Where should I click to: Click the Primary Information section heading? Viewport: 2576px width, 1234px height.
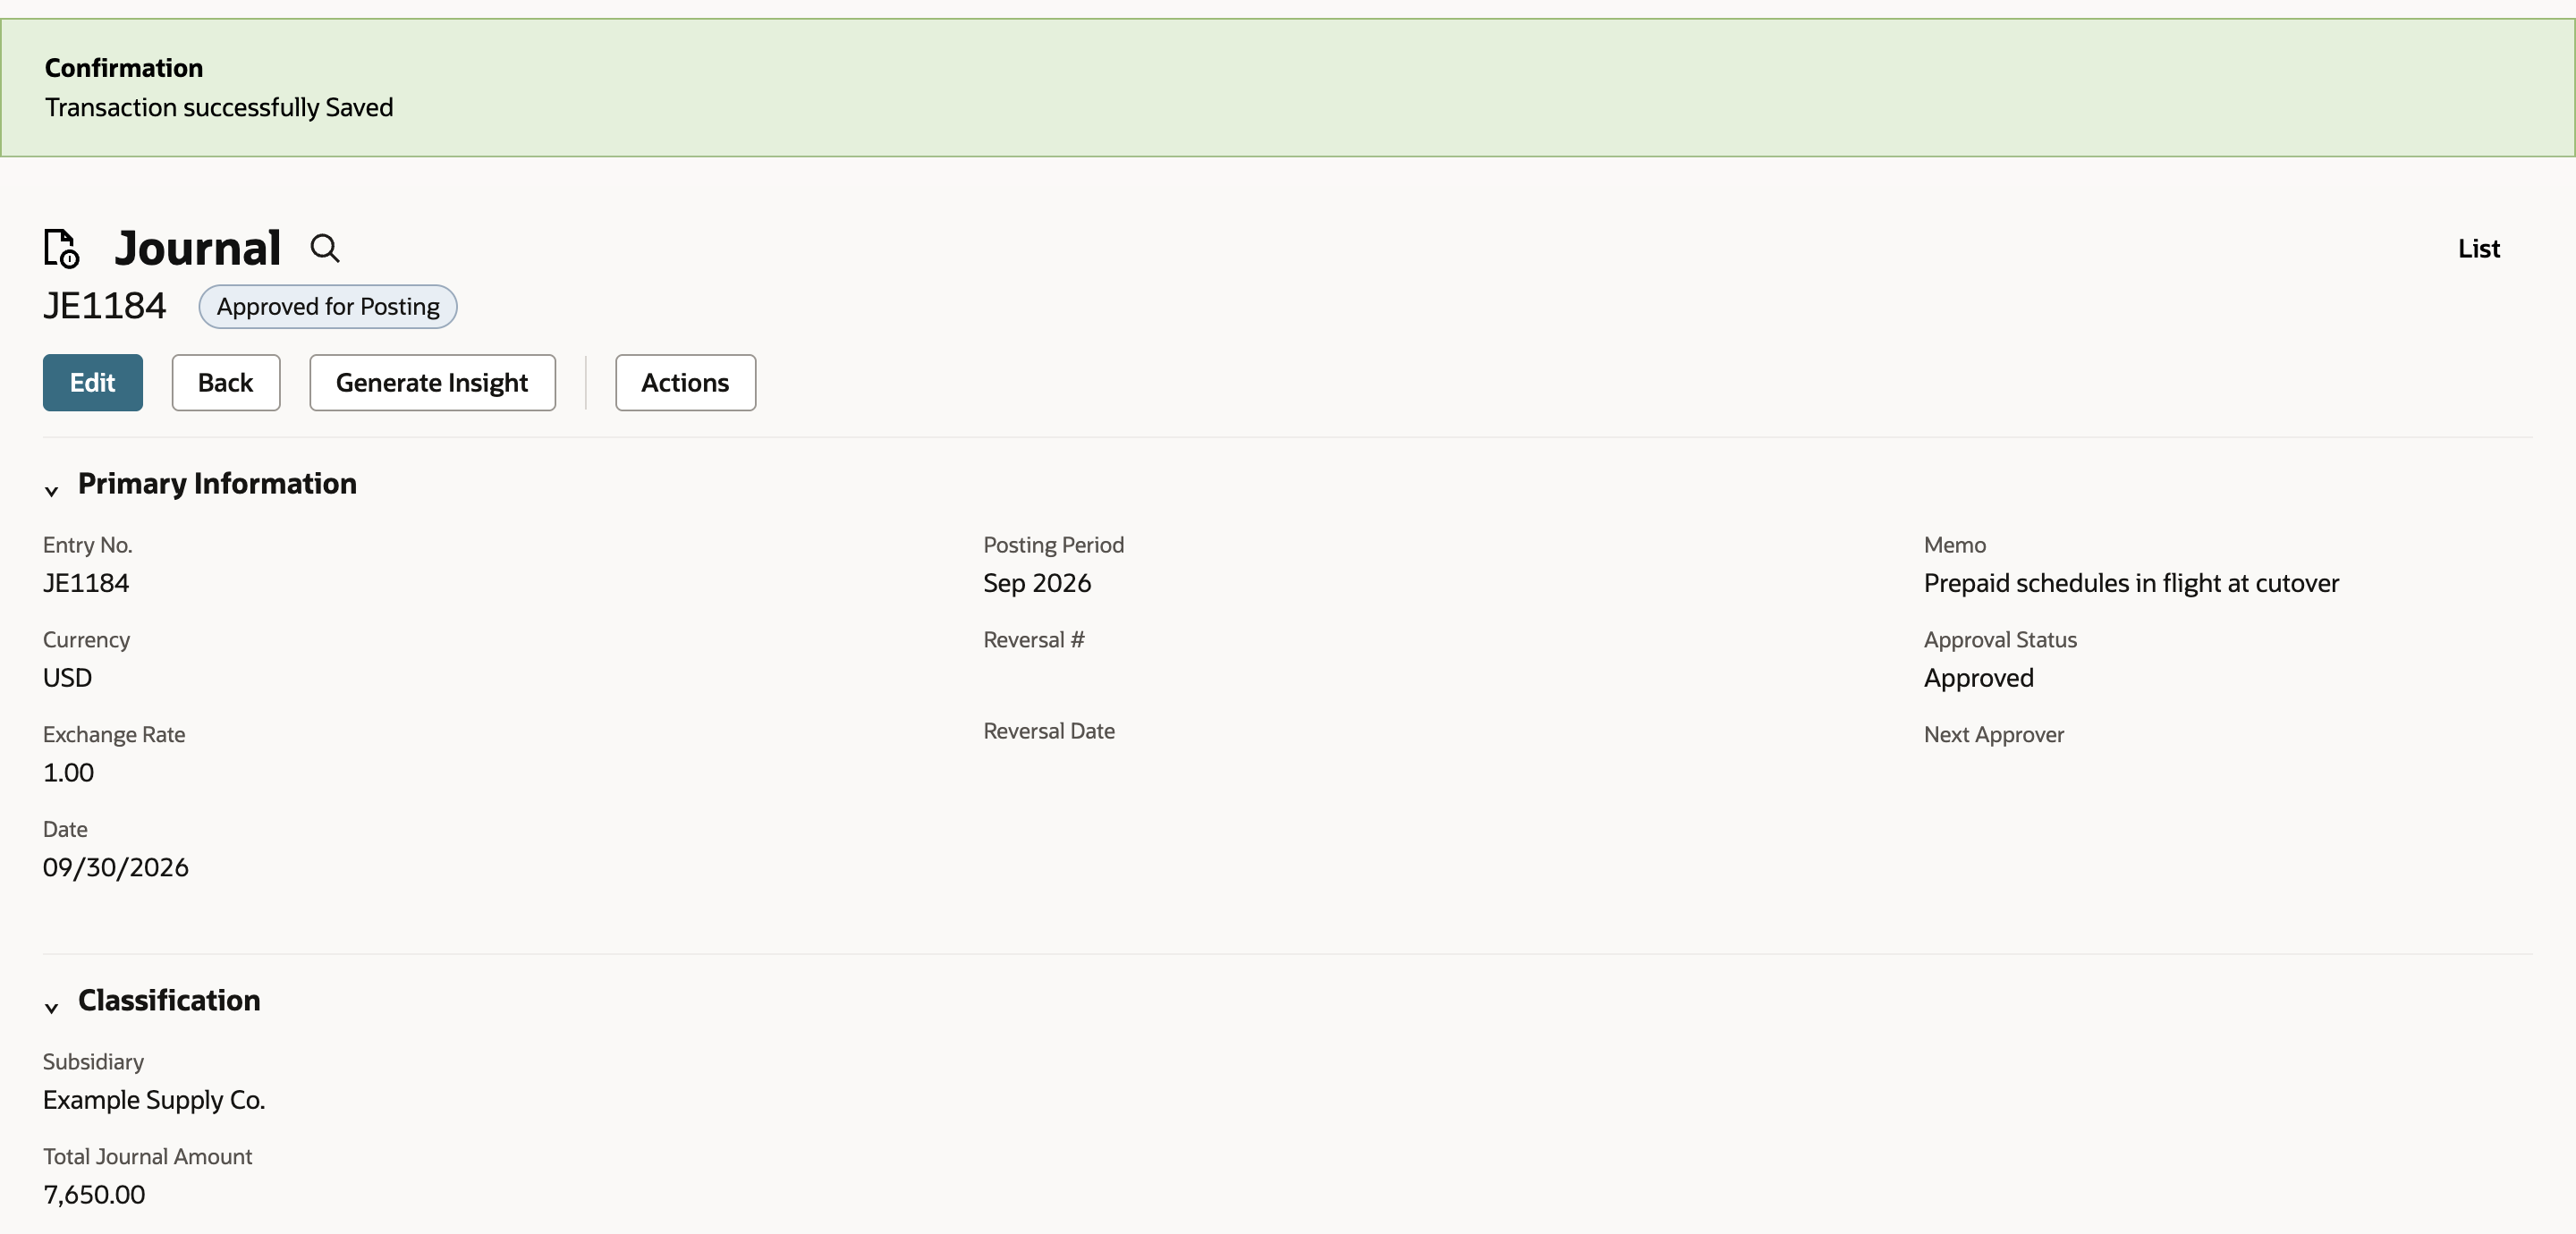click(217, 484)
